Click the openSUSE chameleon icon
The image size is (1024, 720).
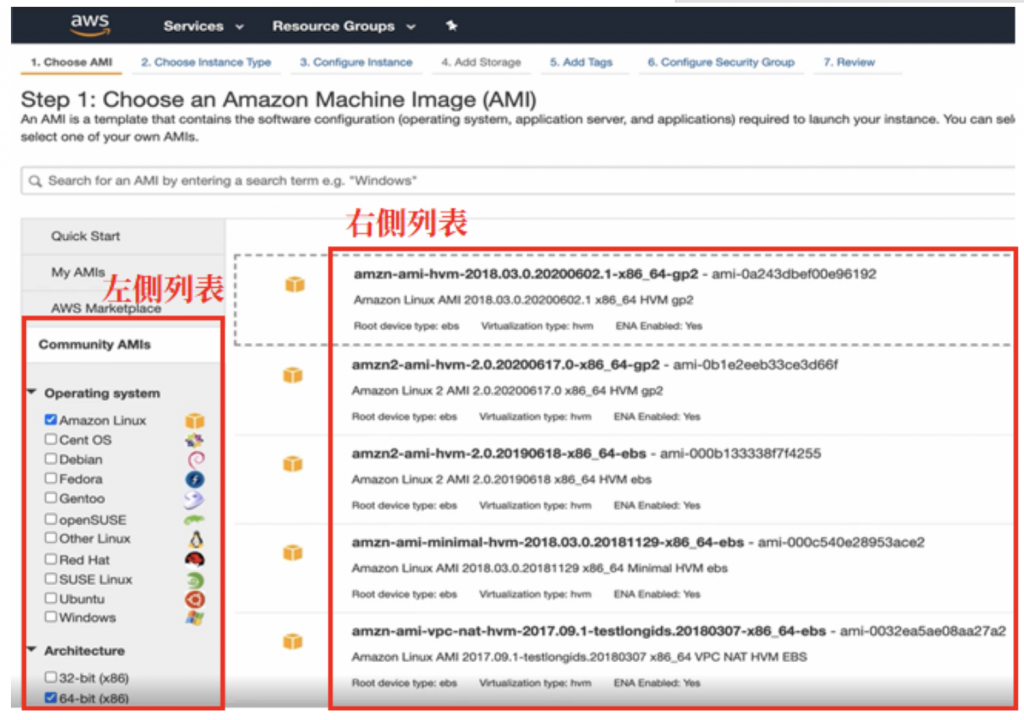[x=194, y=520]
